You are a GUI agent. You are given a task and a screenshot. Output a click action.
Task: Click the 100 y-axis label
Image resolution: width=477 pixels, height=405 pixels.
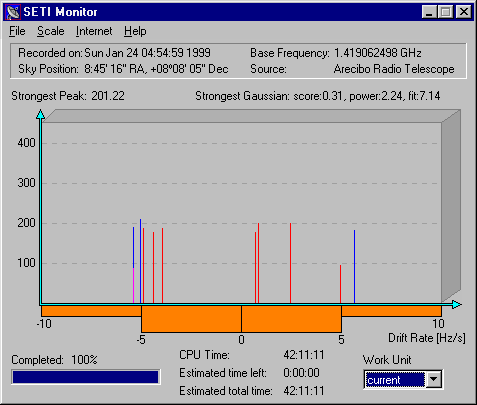click(x=26, y=263)
